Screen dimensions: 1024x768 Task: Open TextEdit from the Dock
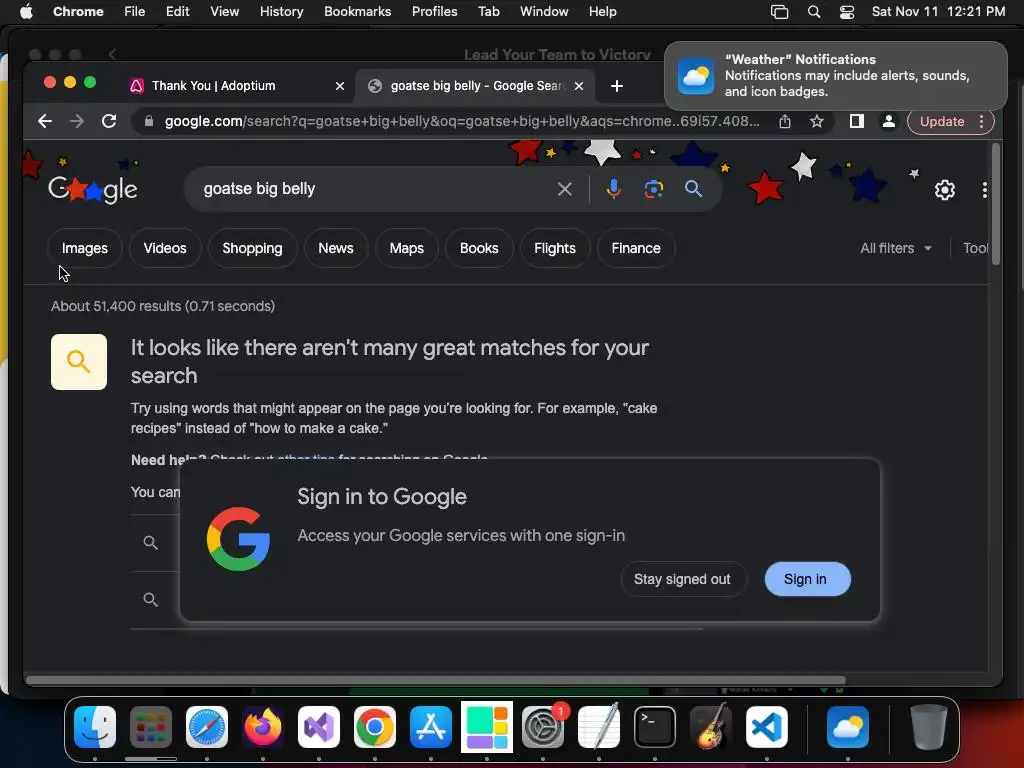599,726
